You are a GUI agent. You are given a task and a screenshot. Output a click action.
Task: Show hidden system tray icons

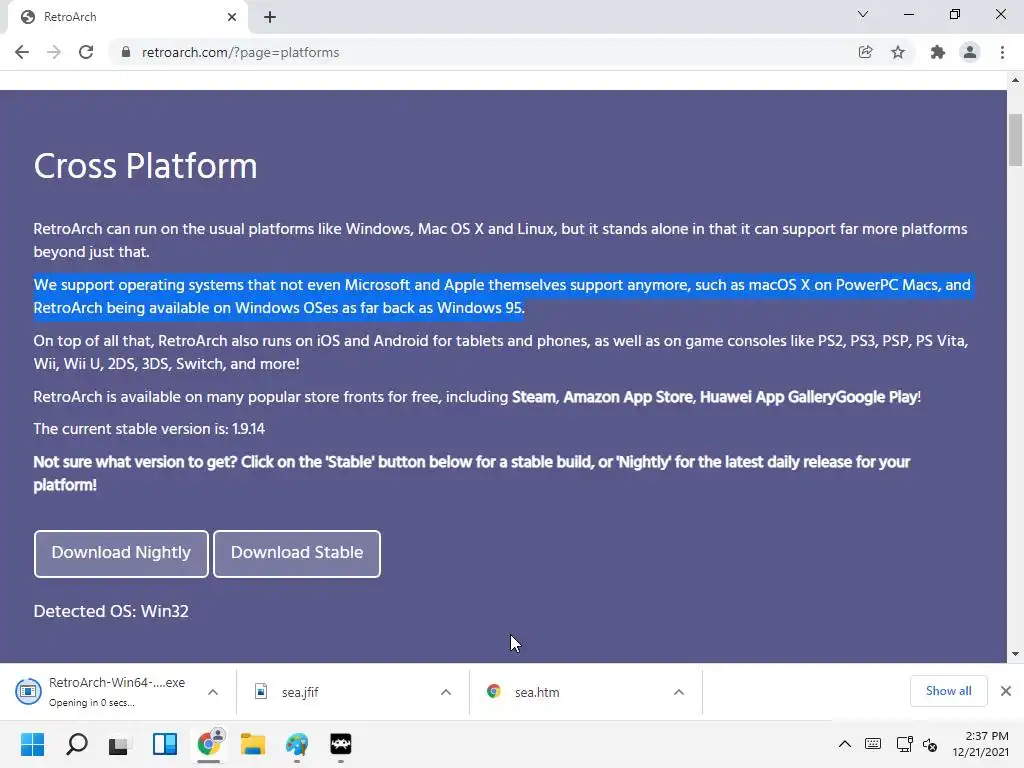(844, 744)
